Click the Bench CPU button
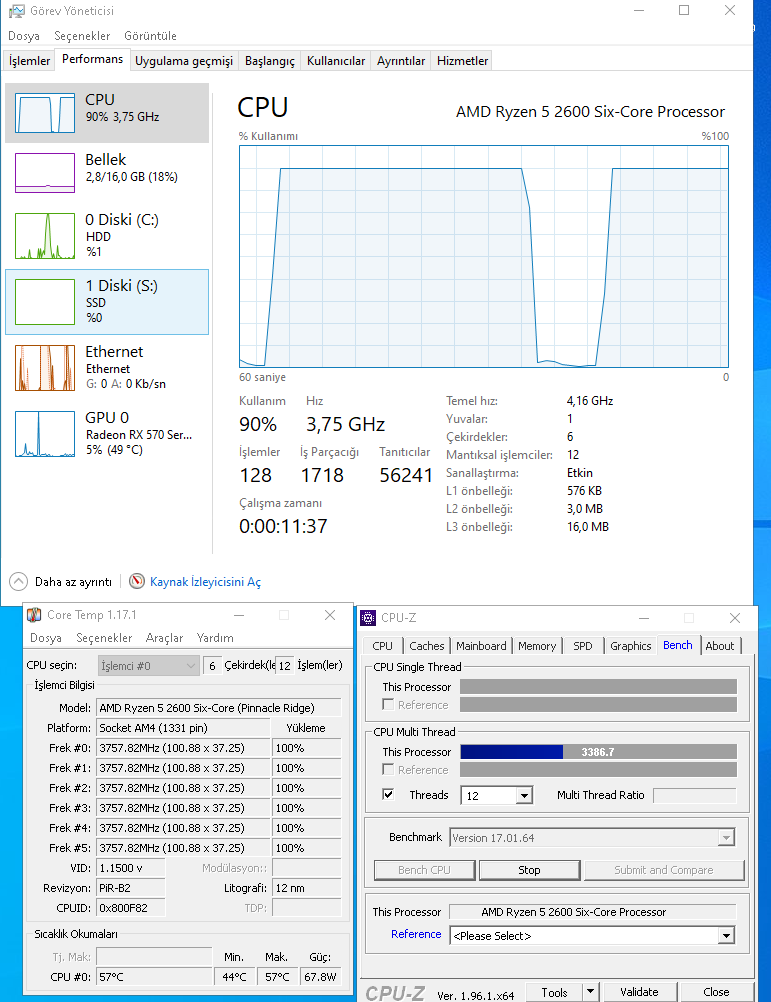The image size is (771, 1002). (424, 870)
